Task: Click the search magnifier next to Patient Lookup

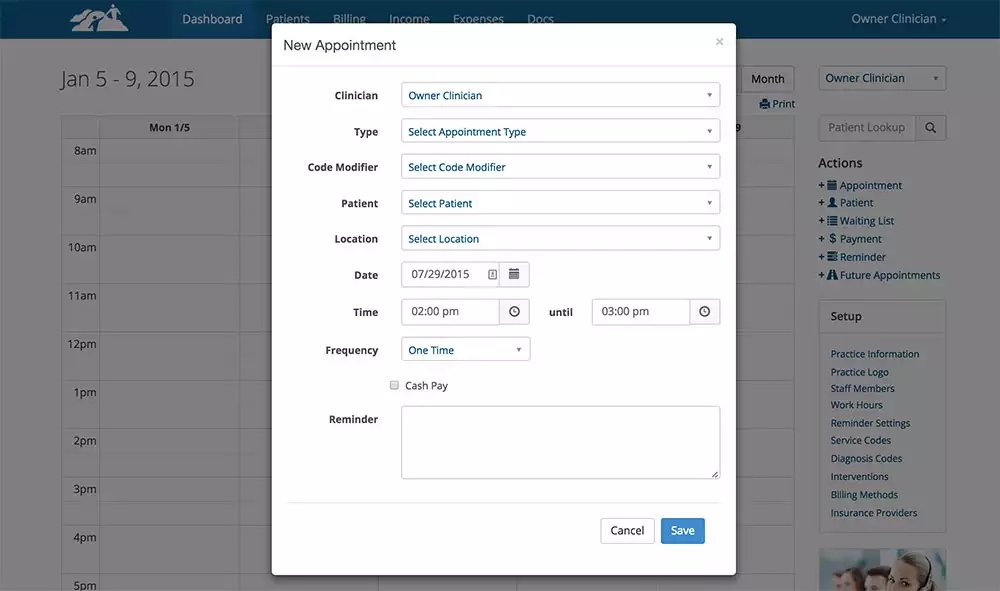Action: coord(930,128)
